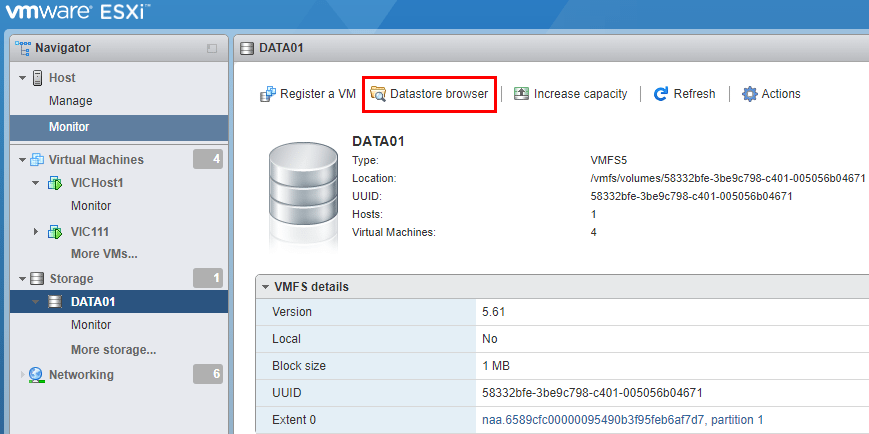This screenshot has width=869, height=434.
Task: Click the VIC111 VM icon
Action: click(55, 231)
